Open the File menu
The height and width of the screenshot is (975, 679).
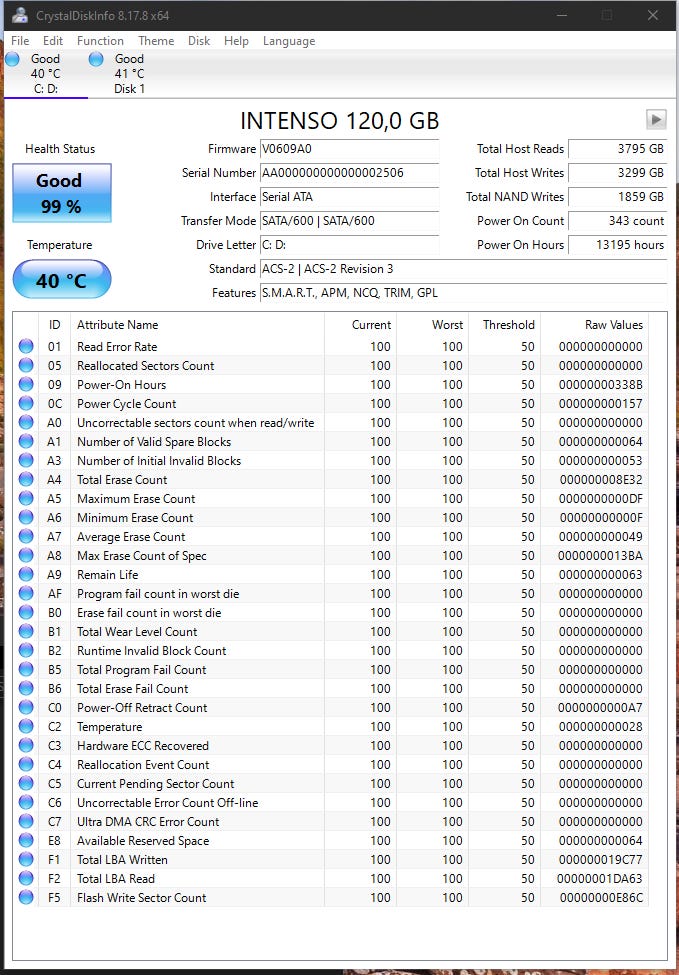(20, 41)
